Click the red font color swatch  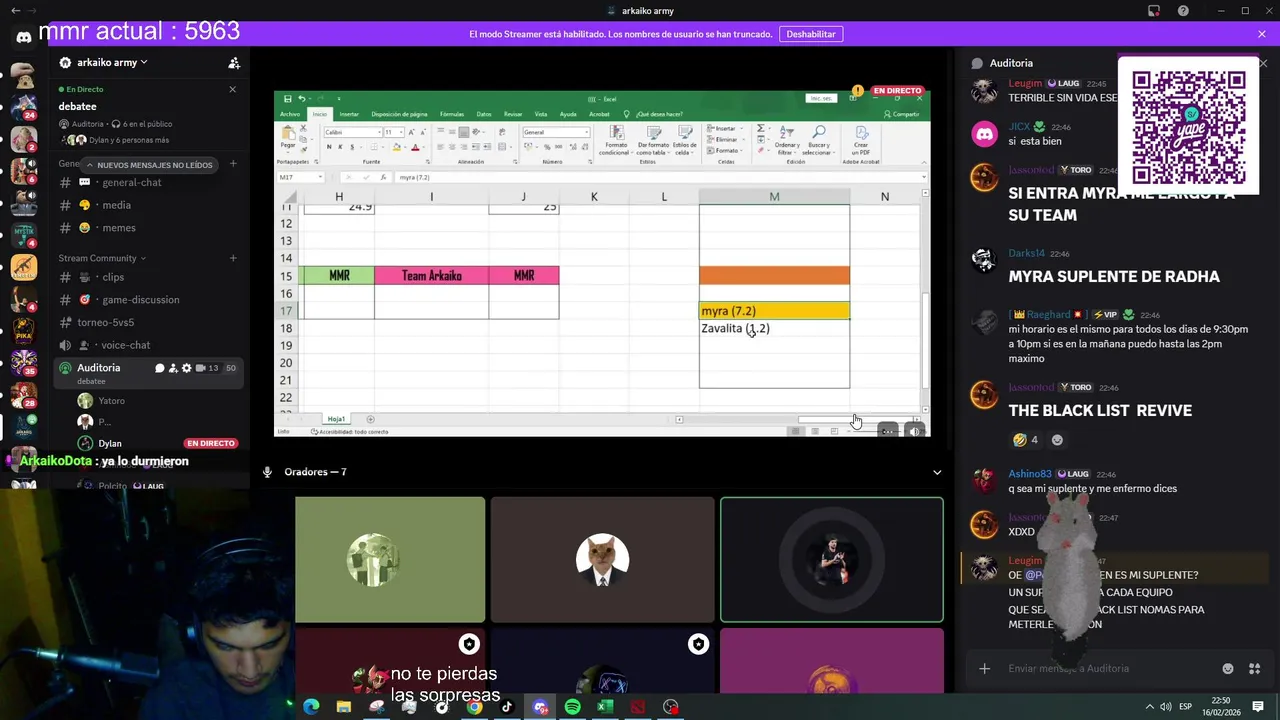415,147
